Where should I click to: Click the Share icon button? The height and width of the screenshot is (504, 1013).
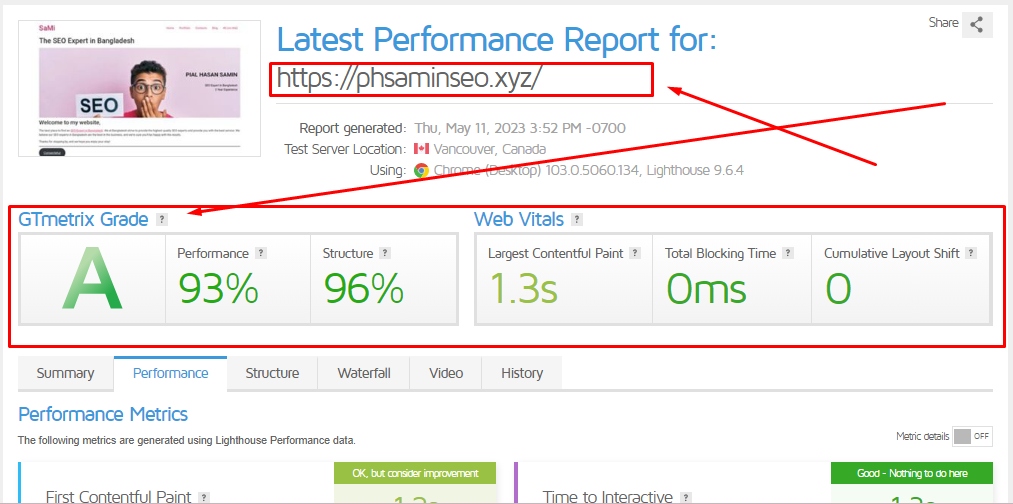pyautogui.click(x=977, y=25)
